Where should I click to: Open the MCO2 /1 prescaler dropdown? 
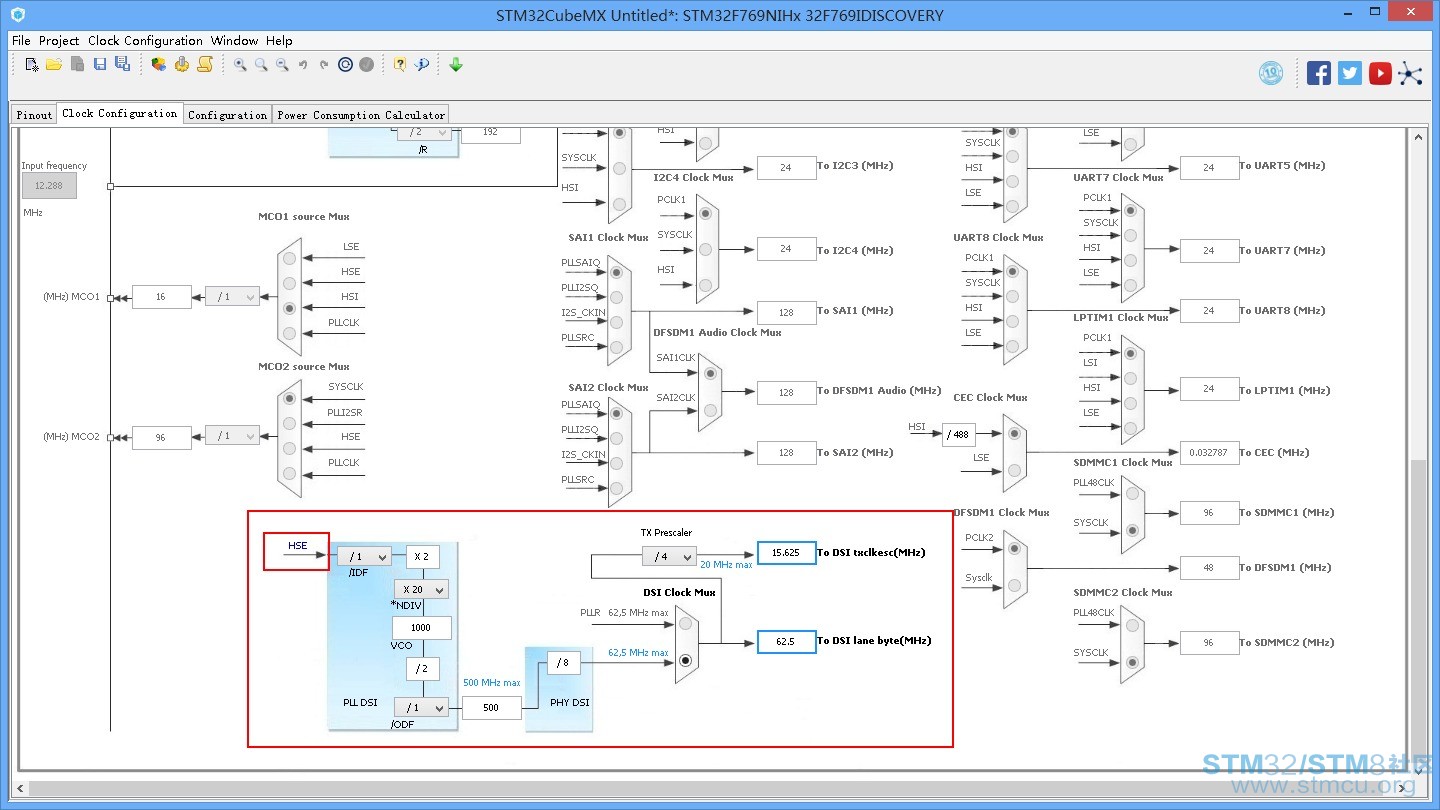click(232, 437)
